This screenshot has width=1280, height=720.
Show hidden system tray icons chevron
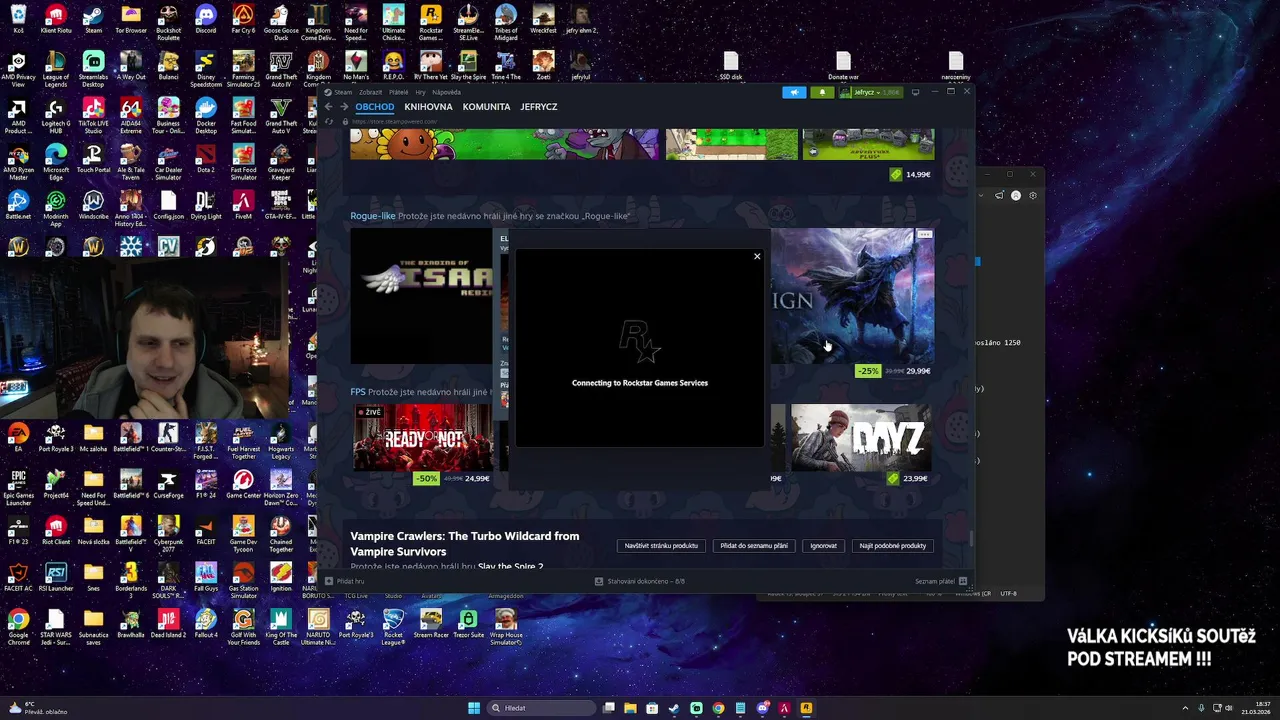tap(1185, 708)
